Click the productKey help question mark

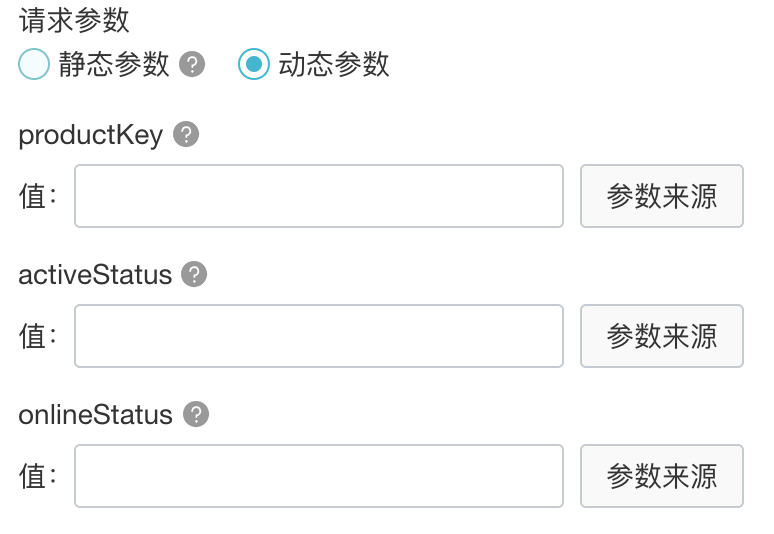(x=186, y=135)
